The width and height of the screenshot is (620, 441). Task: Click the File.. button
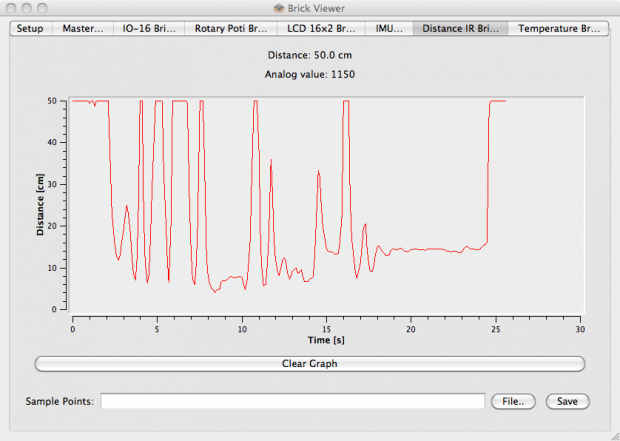pyautogui.click(x=515, y=401)
